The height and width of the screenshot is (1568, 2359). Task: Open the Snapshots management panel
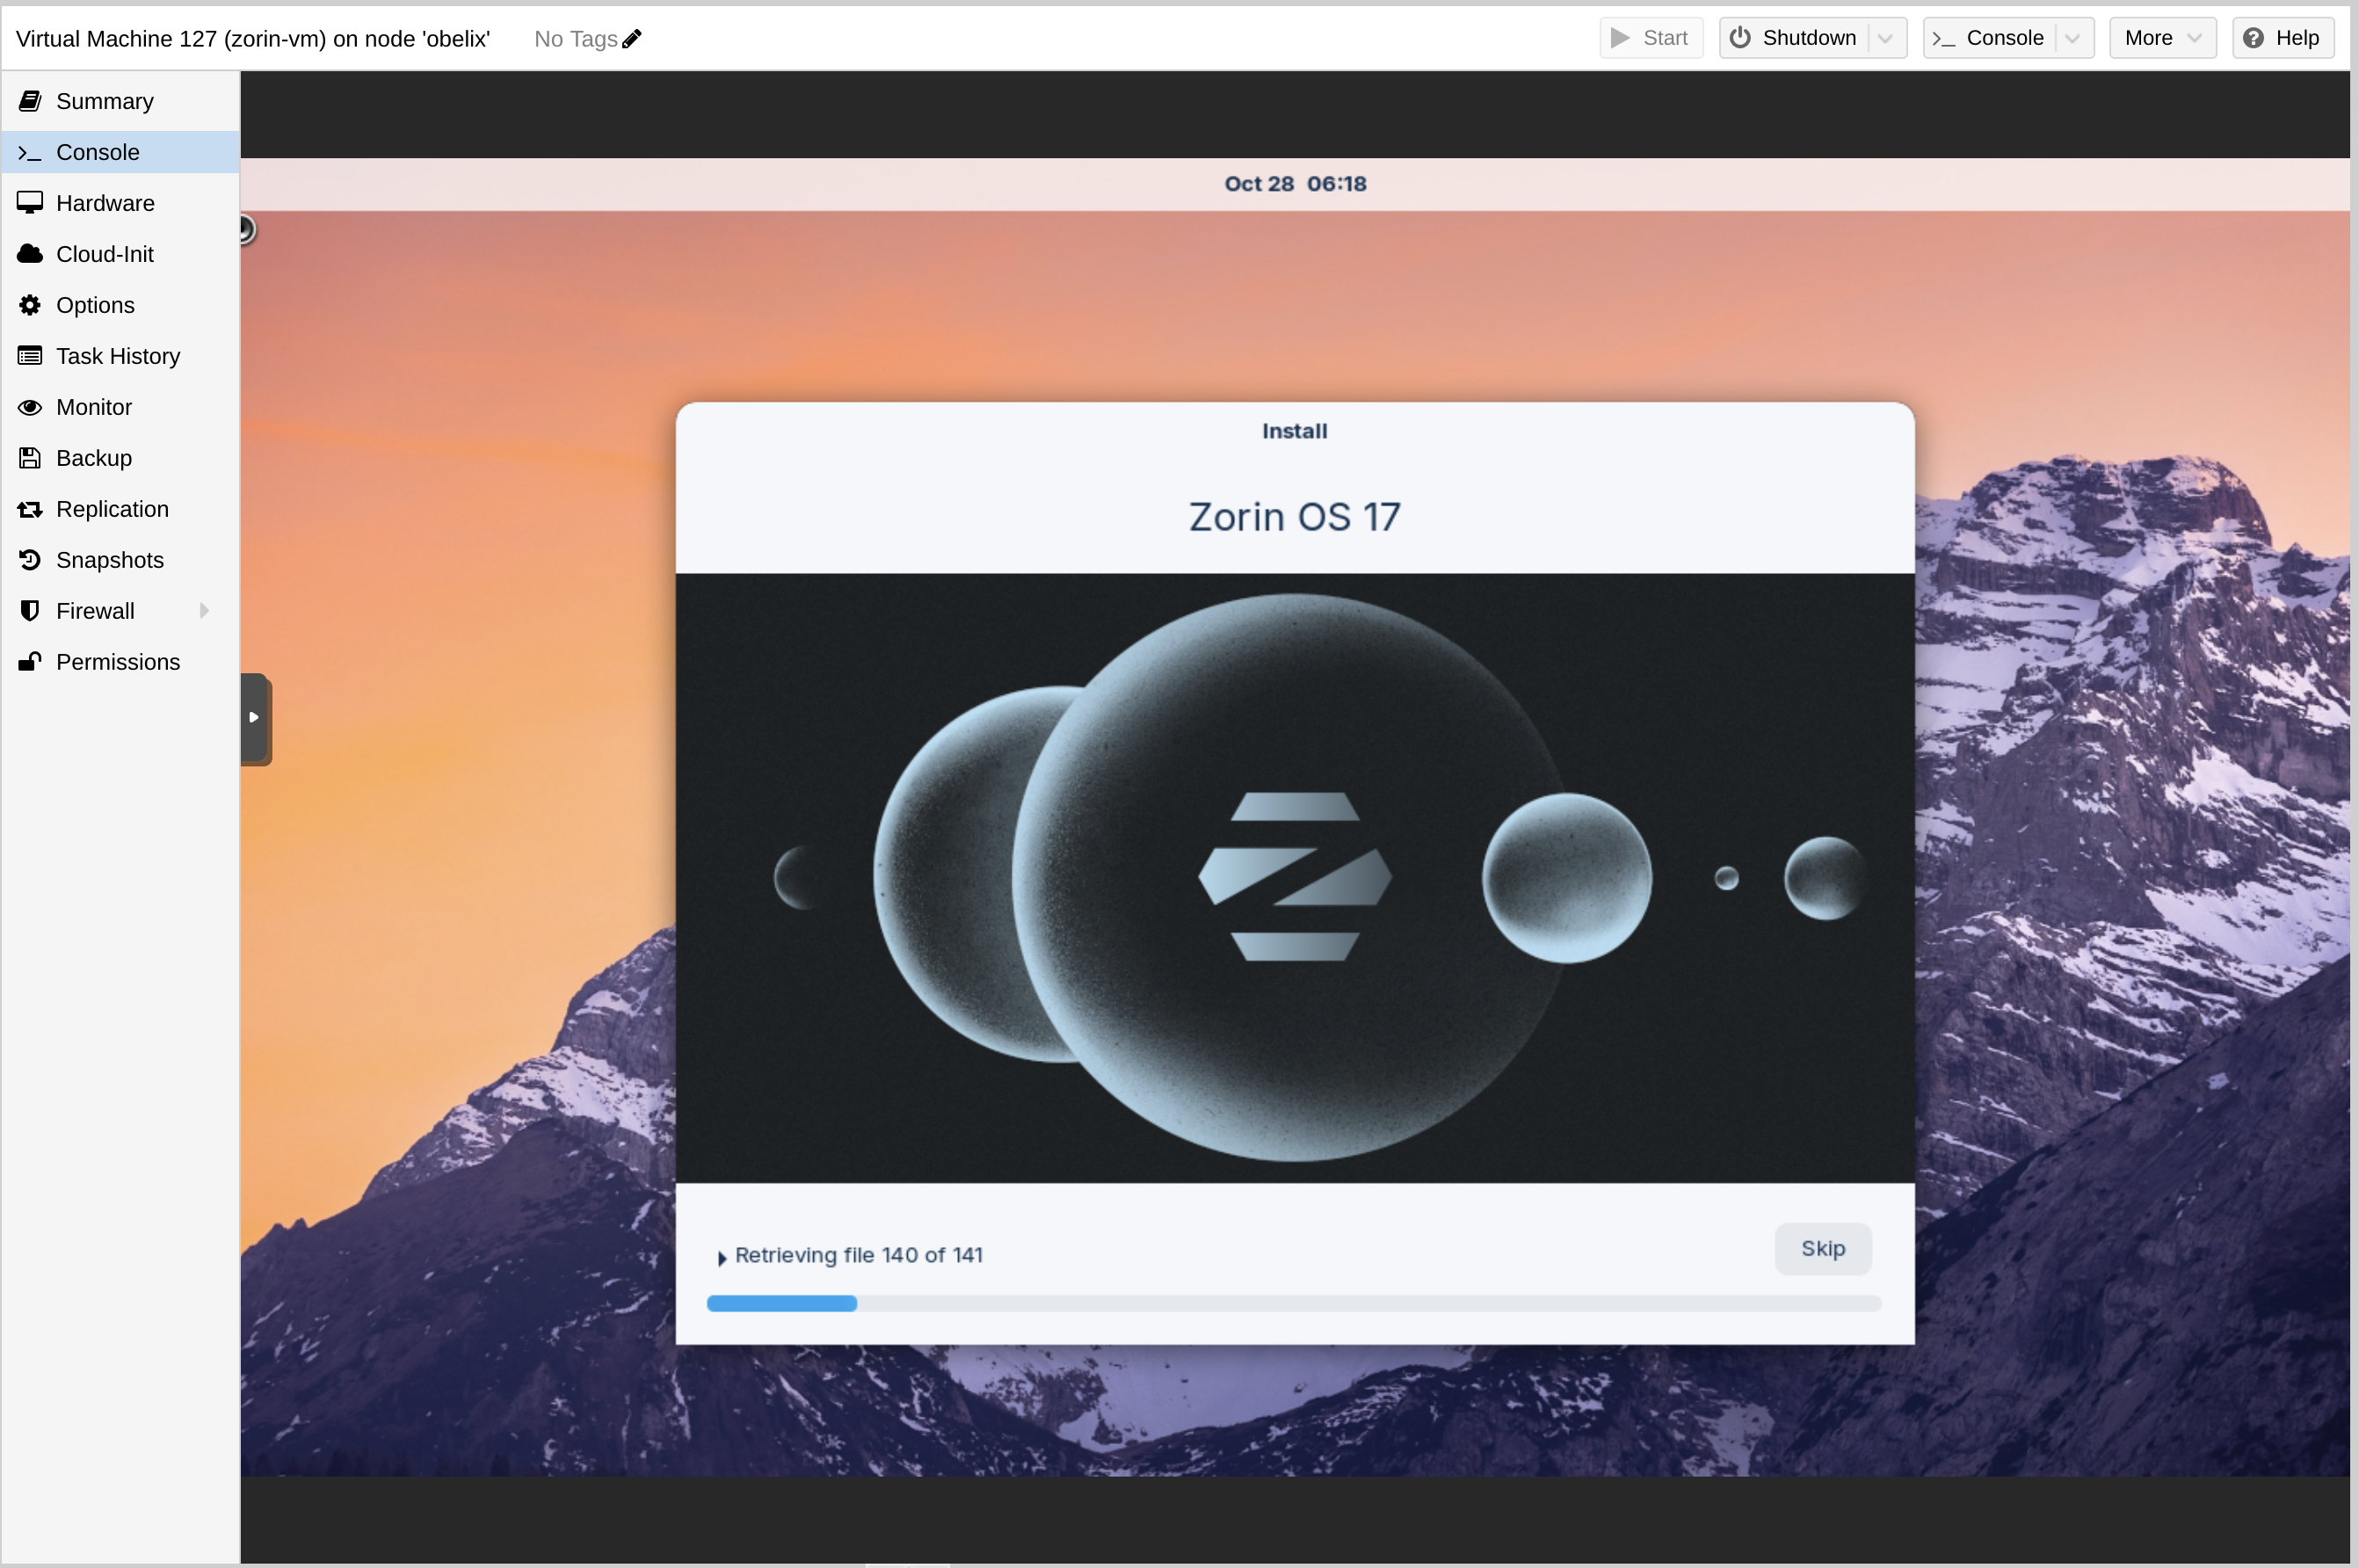tap(108, 560)
